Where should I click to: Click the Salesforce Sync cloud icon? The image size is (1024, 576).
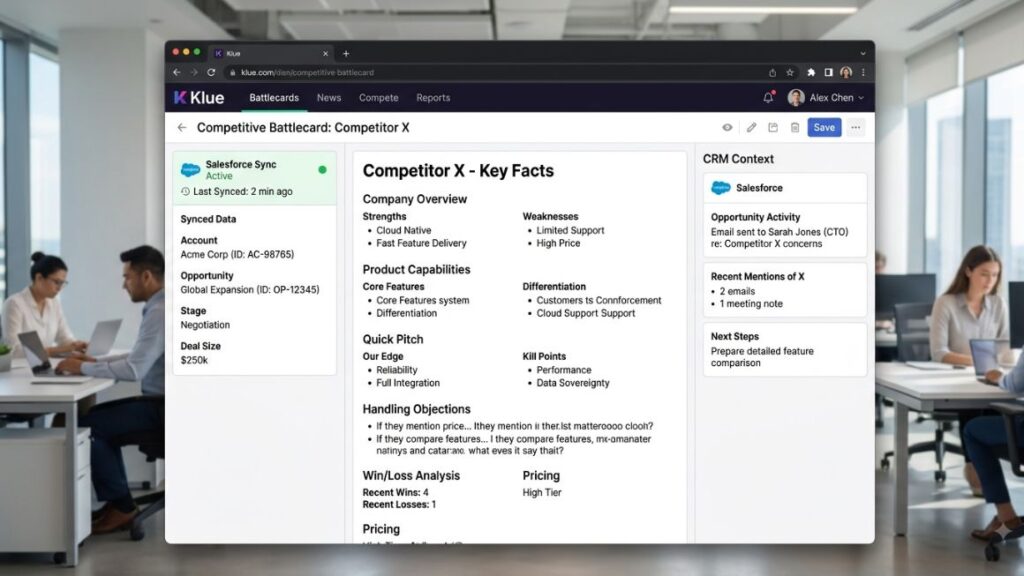point(190,170)
